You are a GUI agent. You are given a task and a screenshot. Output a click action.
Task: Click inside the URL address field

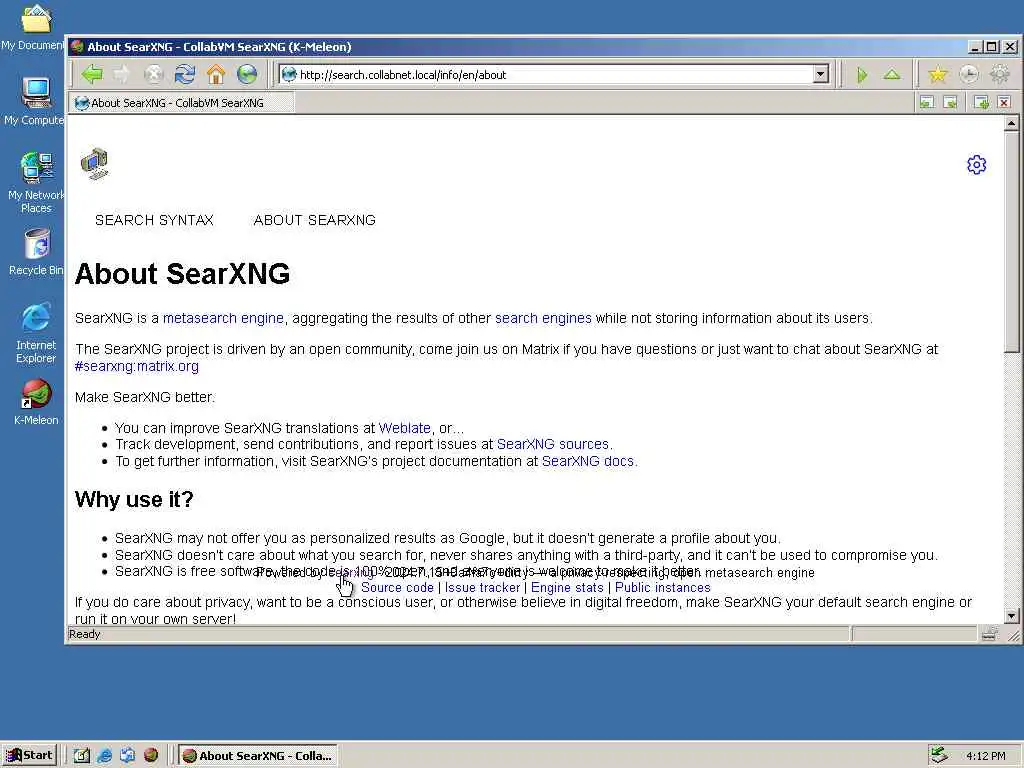tap(555, 74)
